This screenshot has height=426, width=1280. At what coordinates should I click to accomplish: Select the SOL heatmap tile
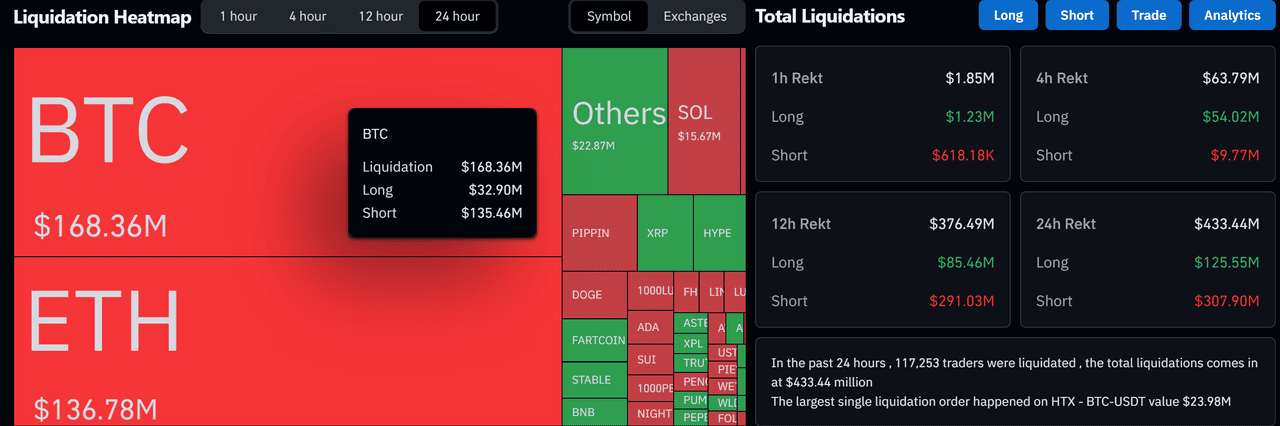[704, 121]
